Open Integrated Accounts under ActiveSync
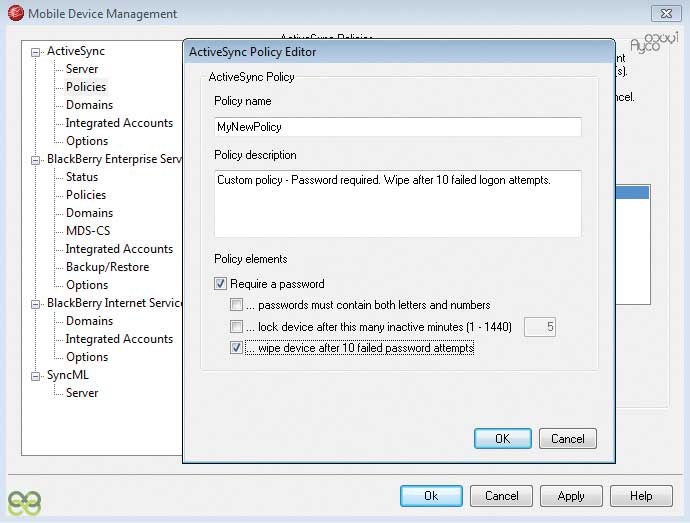 click(x=119, y=123)
